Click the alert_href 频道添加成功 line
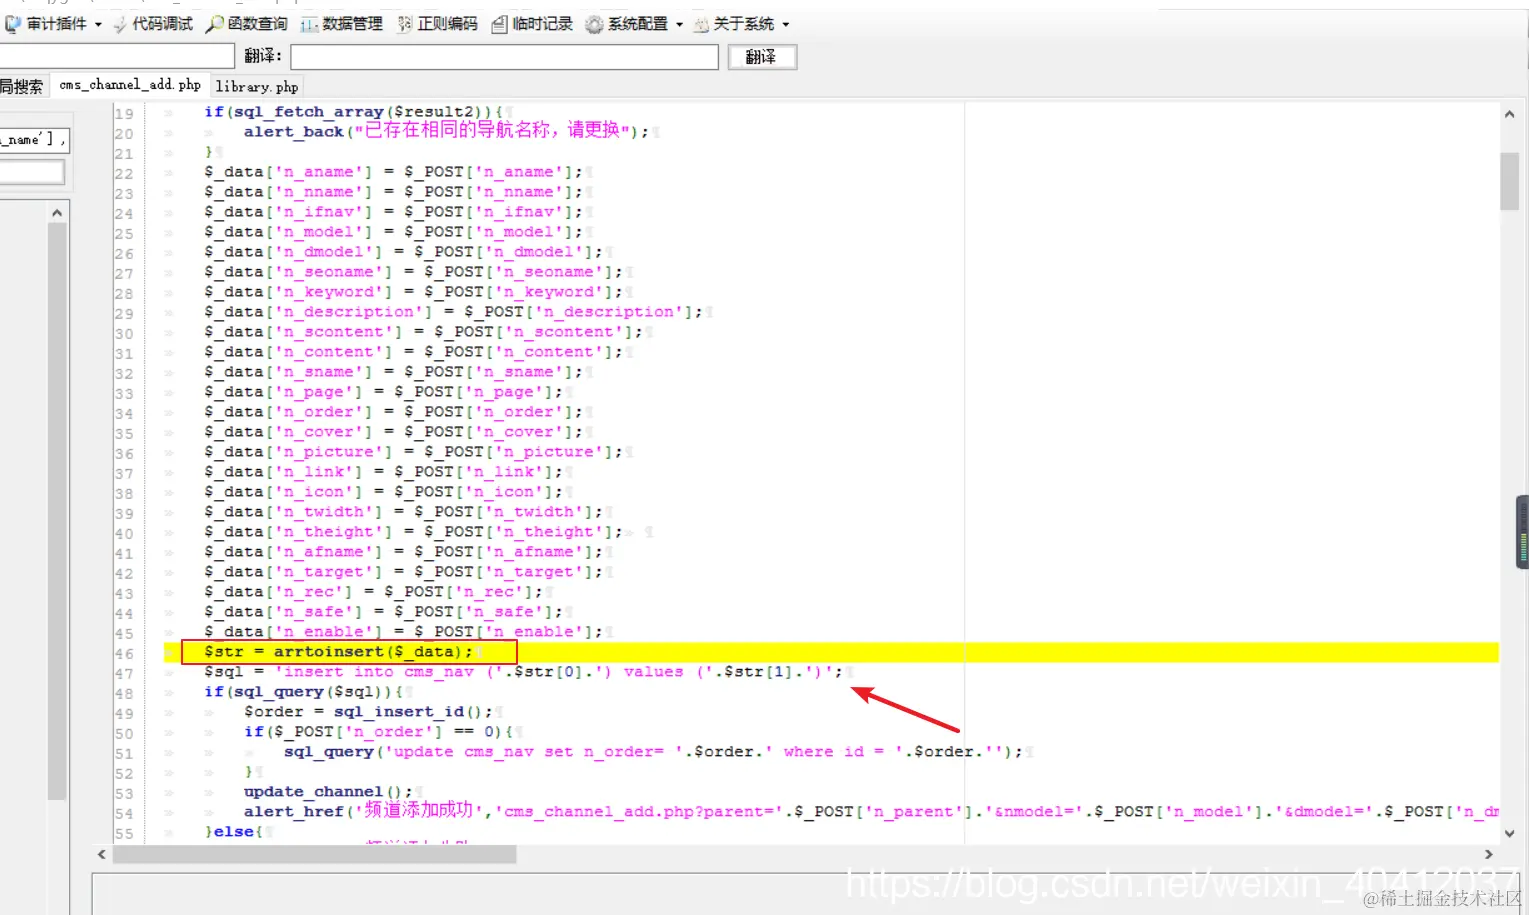Screen dimensions: 1529x915 tap(871, 811)
